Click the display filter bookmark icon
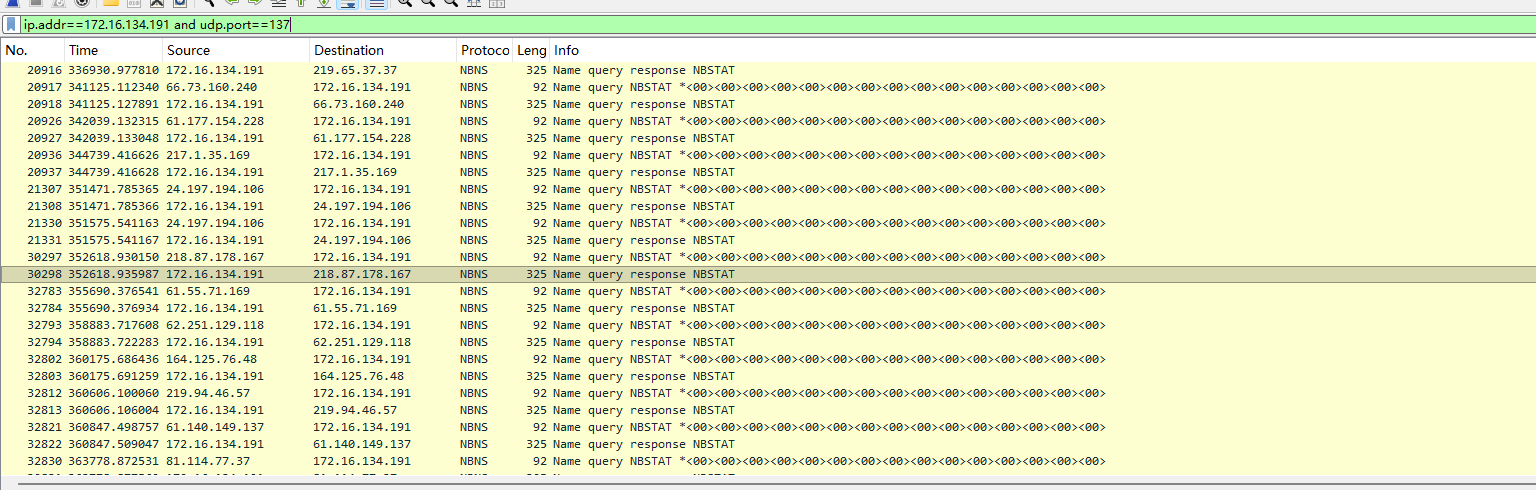1536x490 pixels. (10, 24)
